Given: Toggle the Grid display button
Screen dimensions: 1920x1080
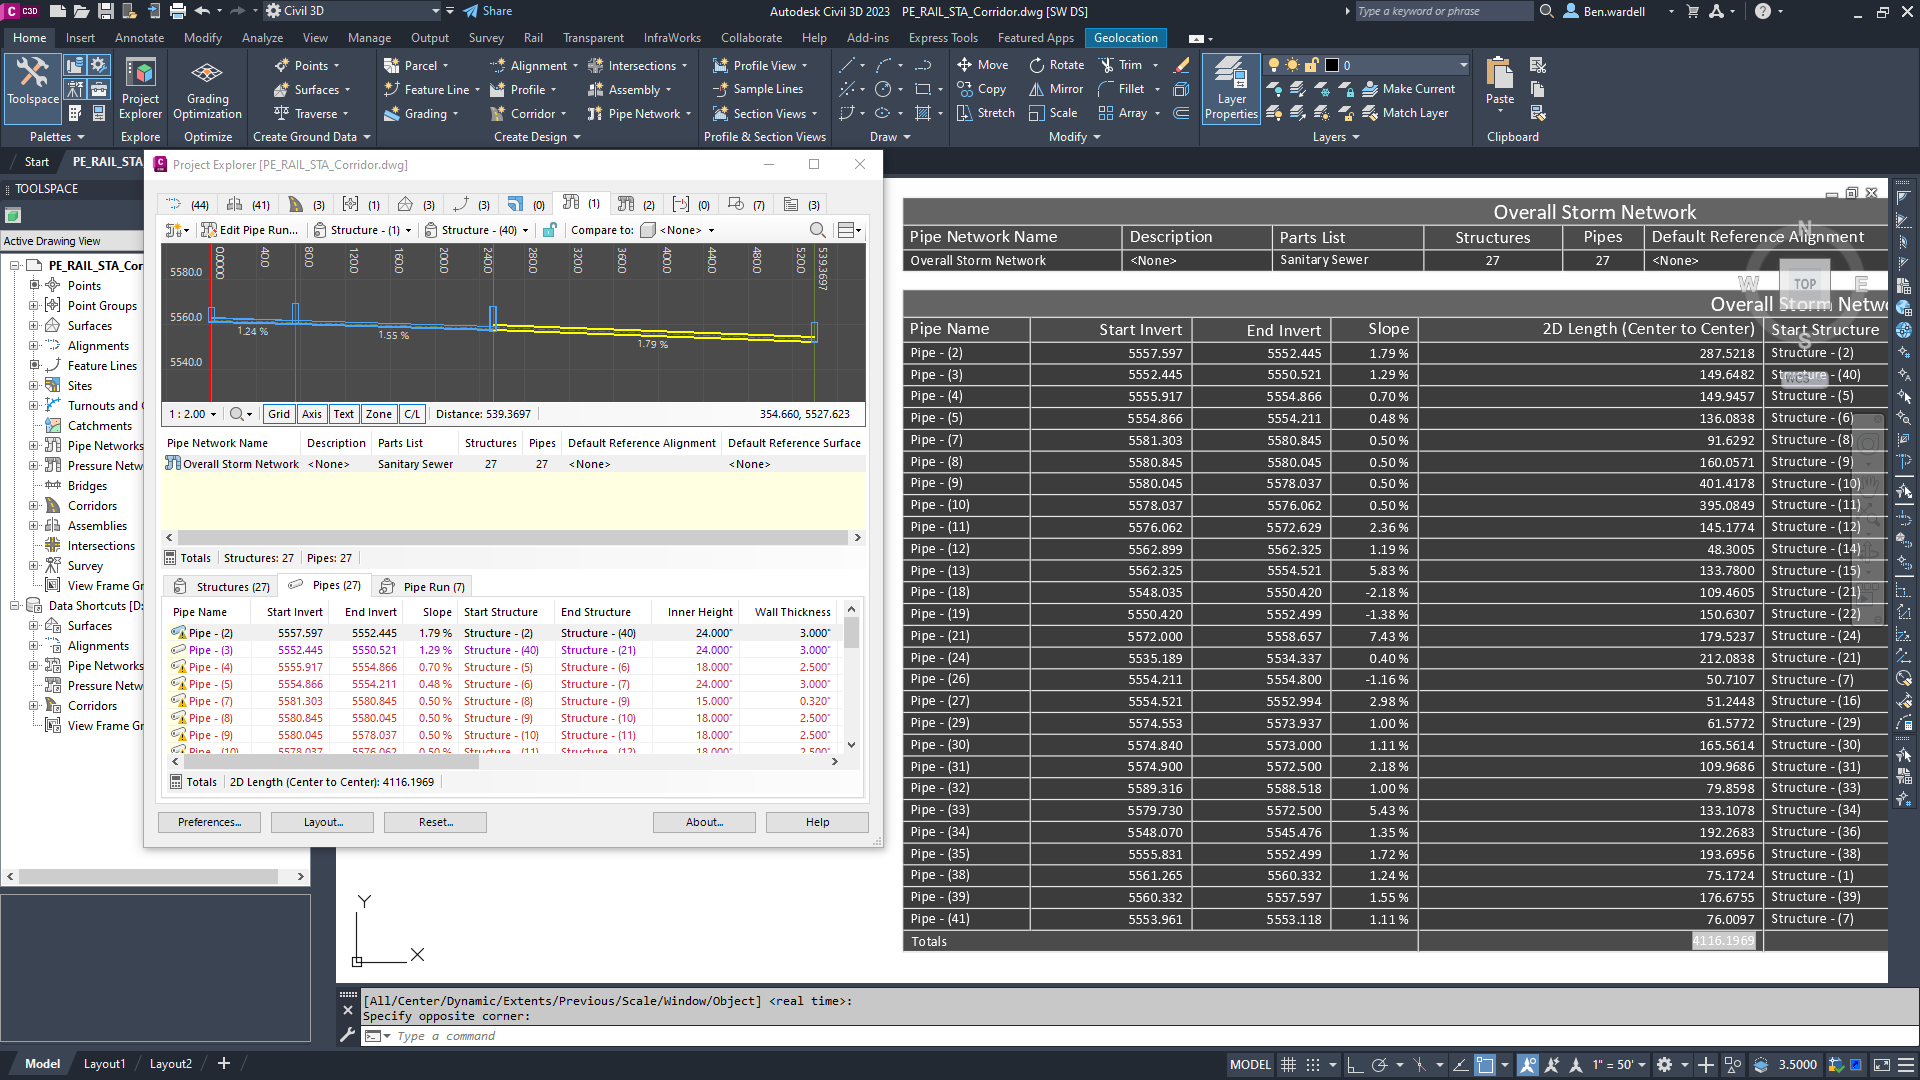Looking at the screenshot, I should [x=279, y=414].
